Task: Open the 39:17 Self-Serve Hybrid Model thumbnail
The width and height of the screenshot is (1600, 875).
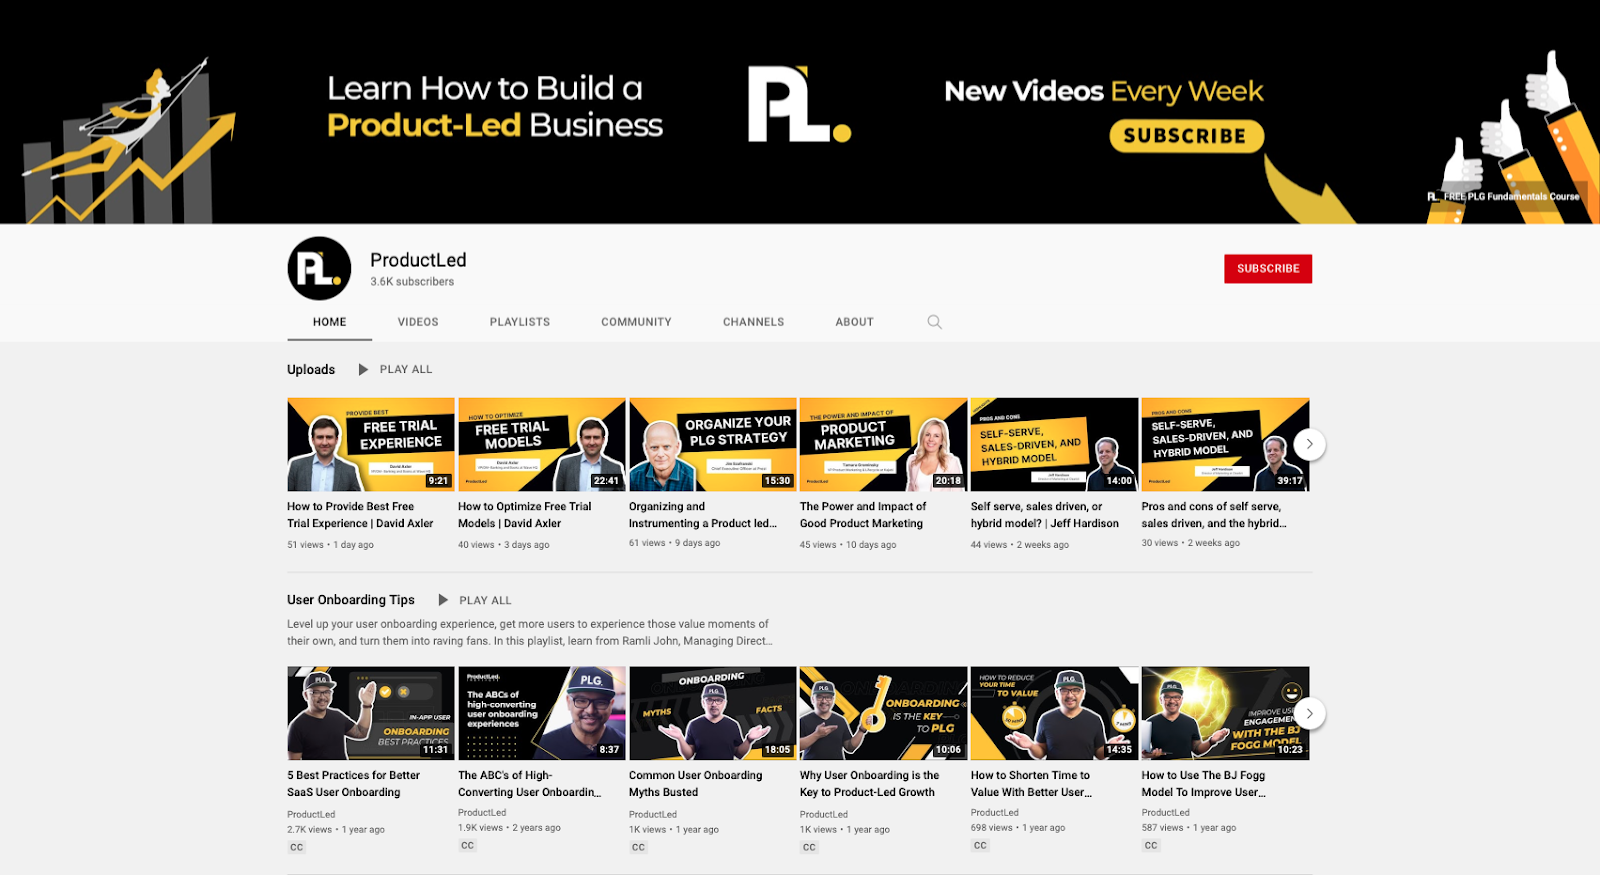Action: (1225, 444)
